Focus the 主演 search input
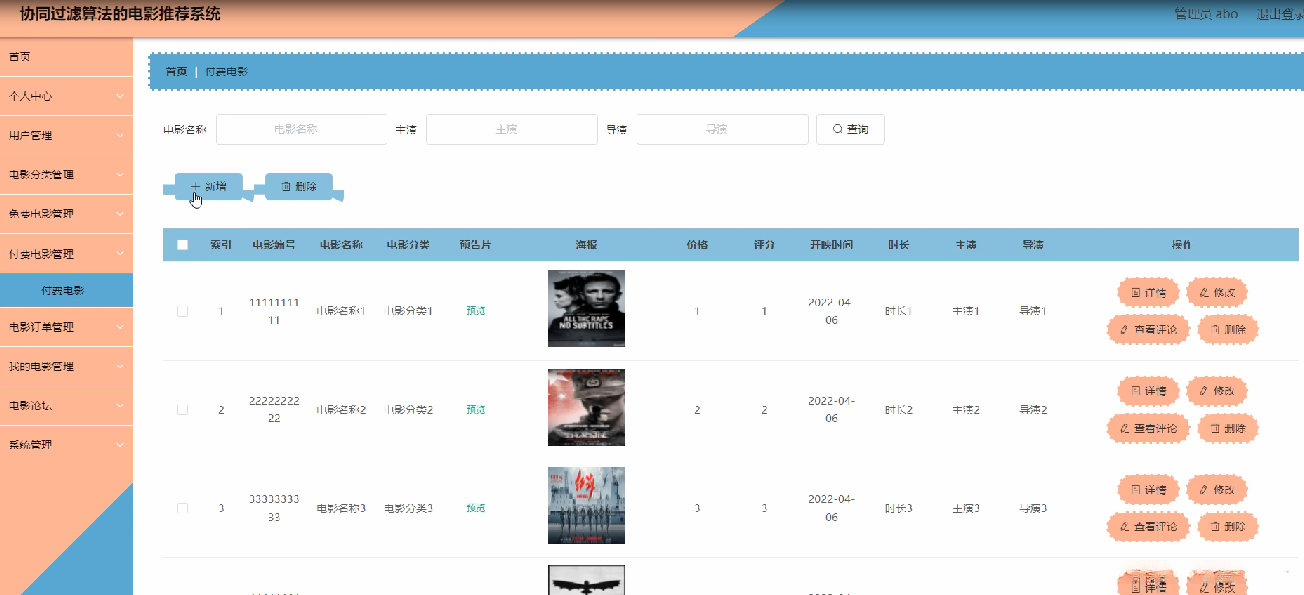1304x595 pixels. click(x=511, y=129)
